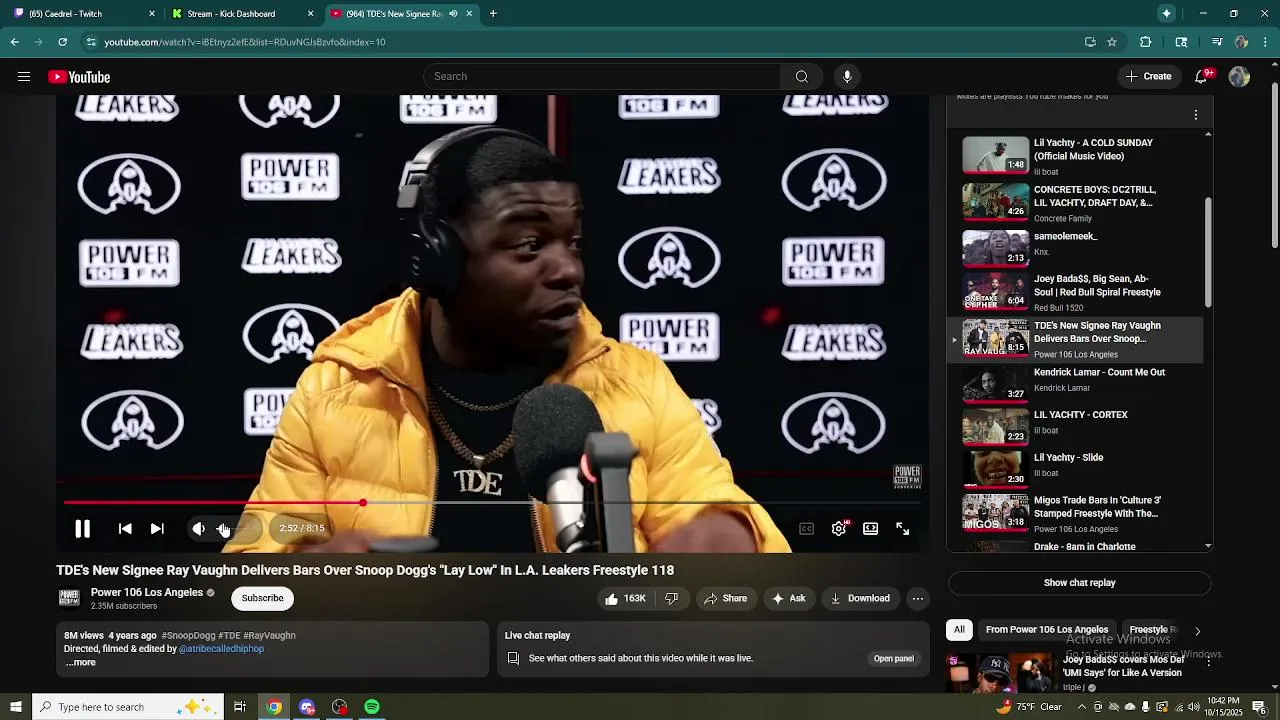The width and height of the screenshot is (1280, 720).
Task: Switch to theater mode
Action: click(x=871, y=529)
